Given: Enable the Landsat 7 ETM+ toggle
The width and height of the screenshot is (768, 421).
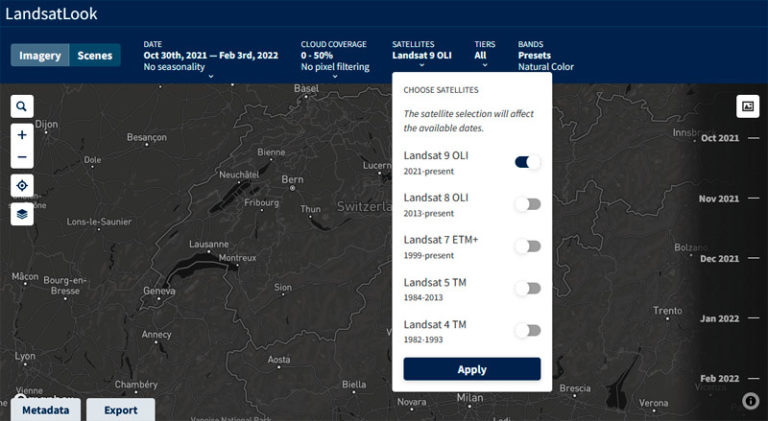Looking at the screenshot, I should pos(528,246).
